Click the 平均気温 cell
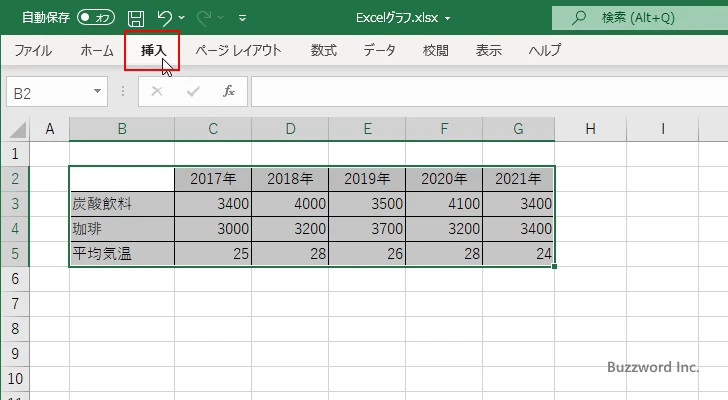 pyautogui.click(x=122, y=254)
